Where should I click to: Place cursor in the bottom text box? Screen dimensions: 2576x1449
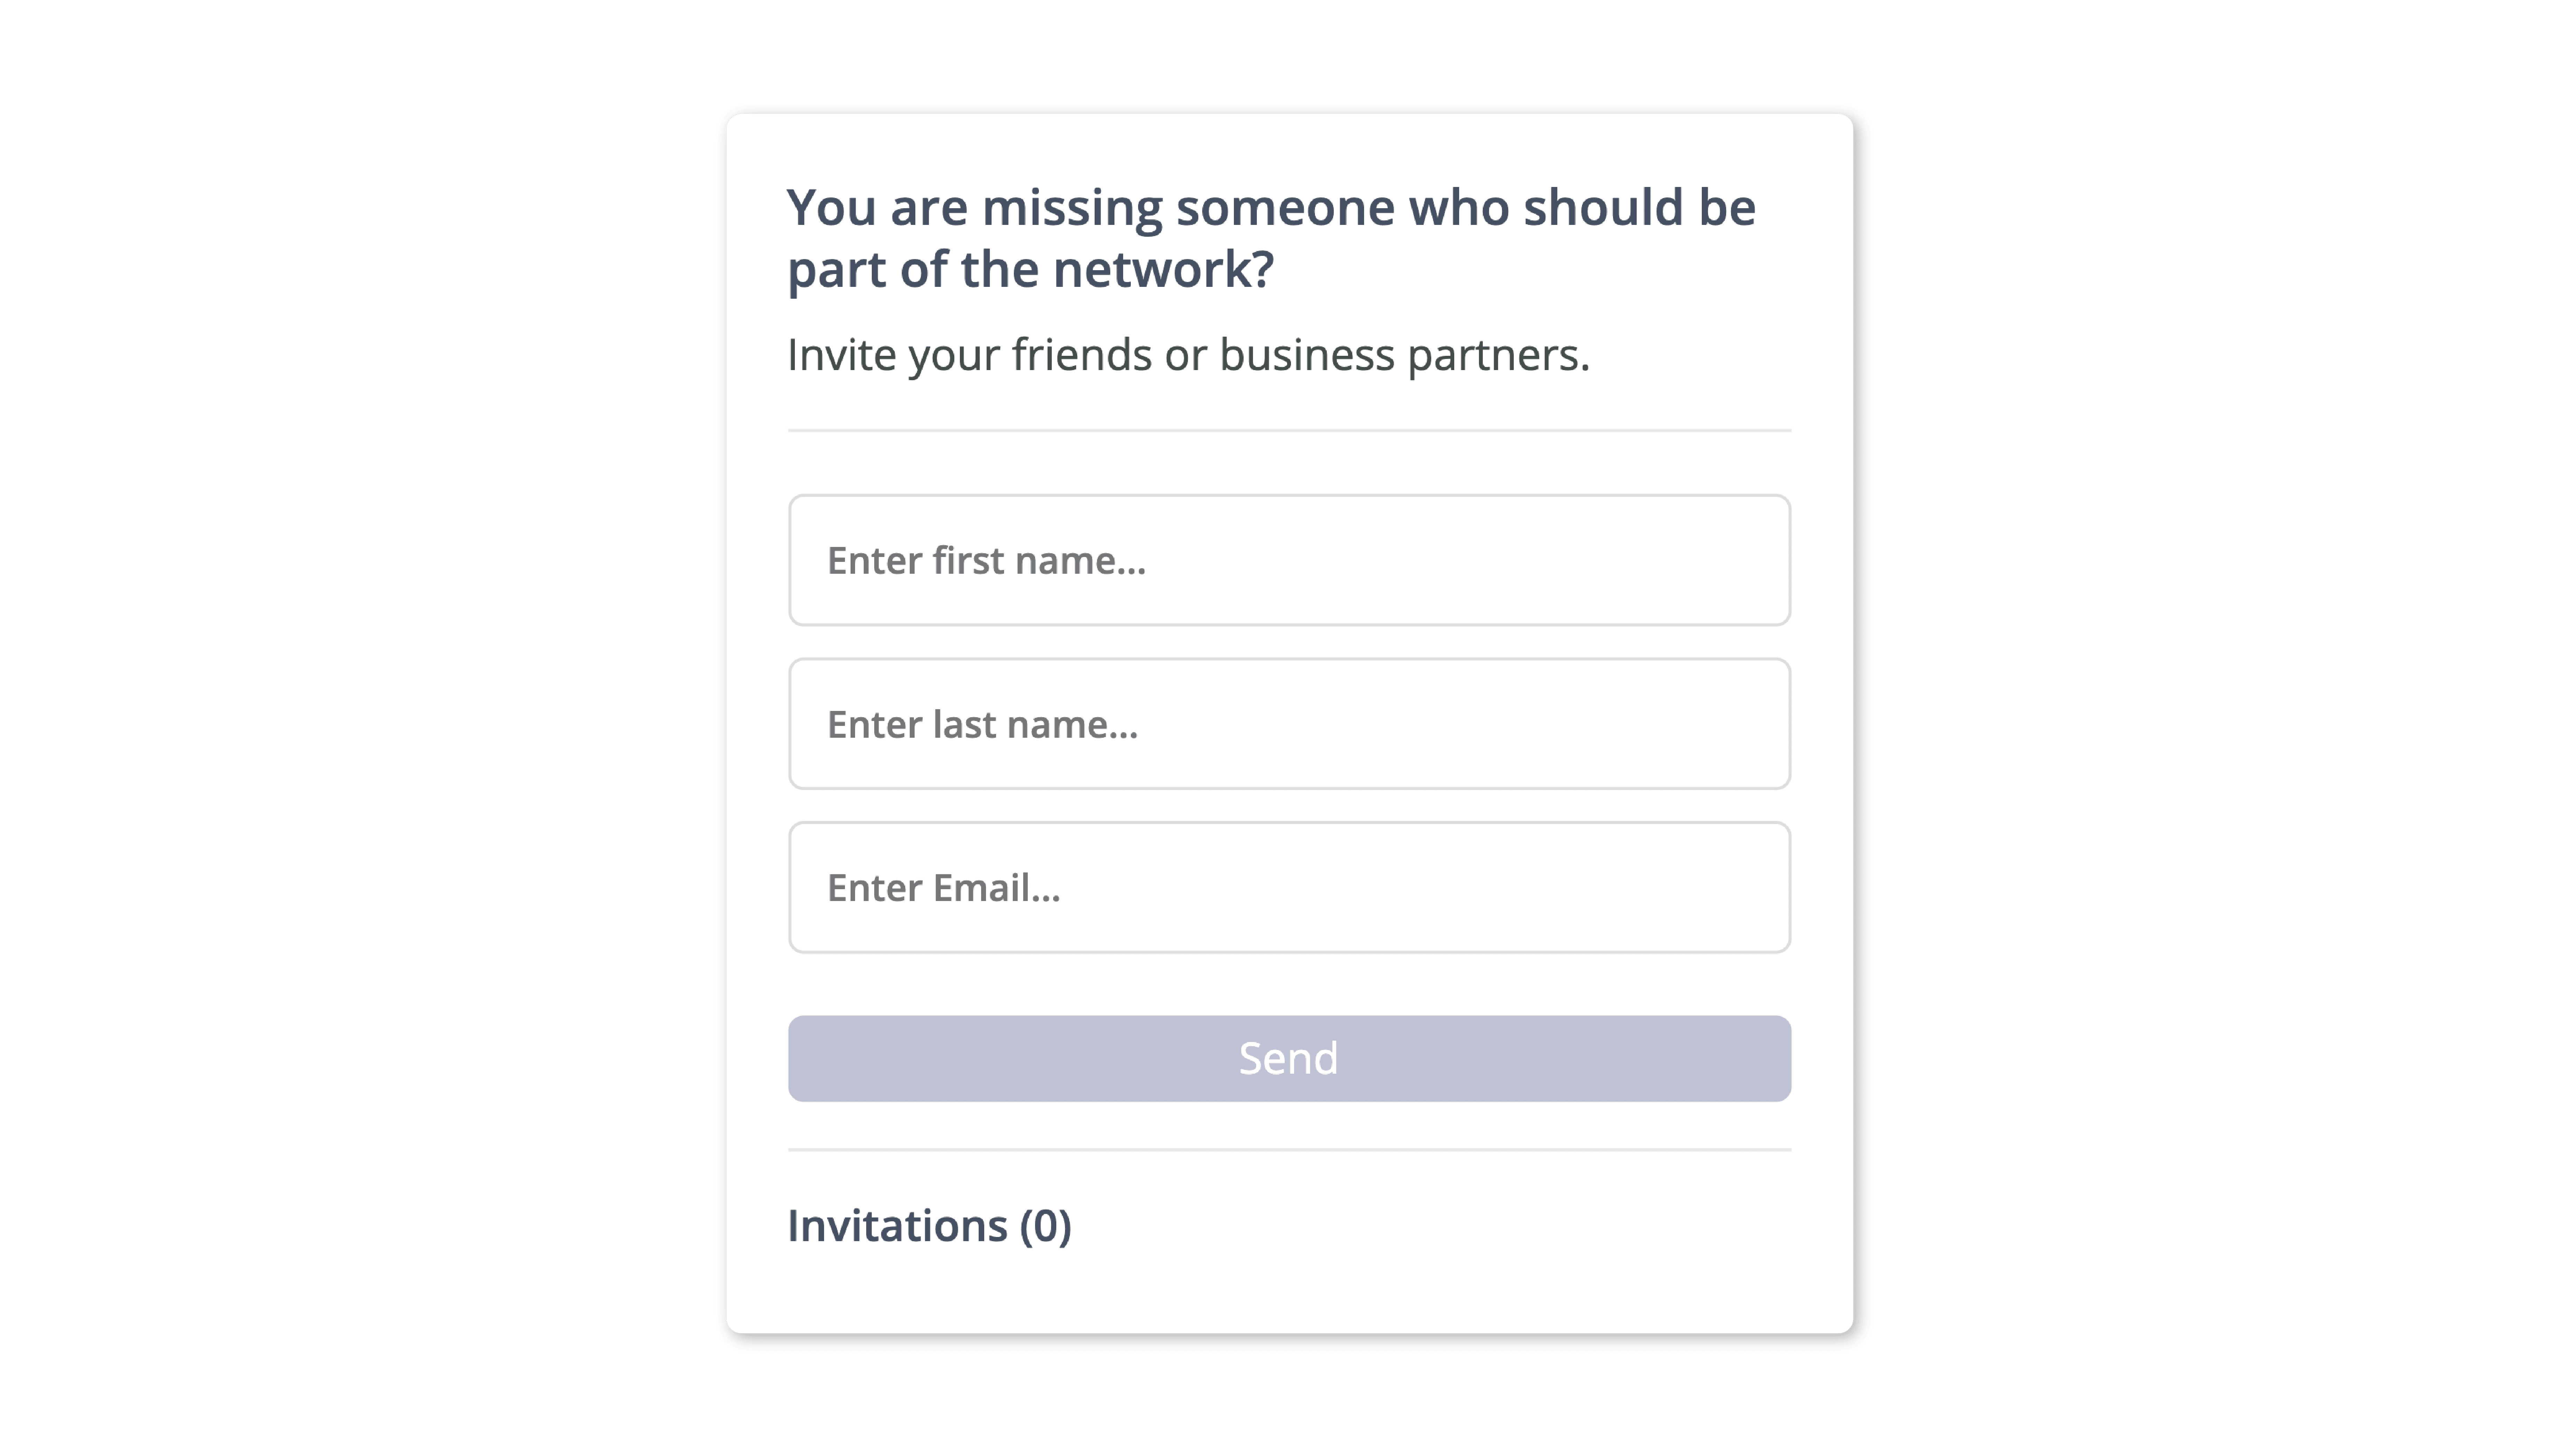click(x=1289, y=887)
